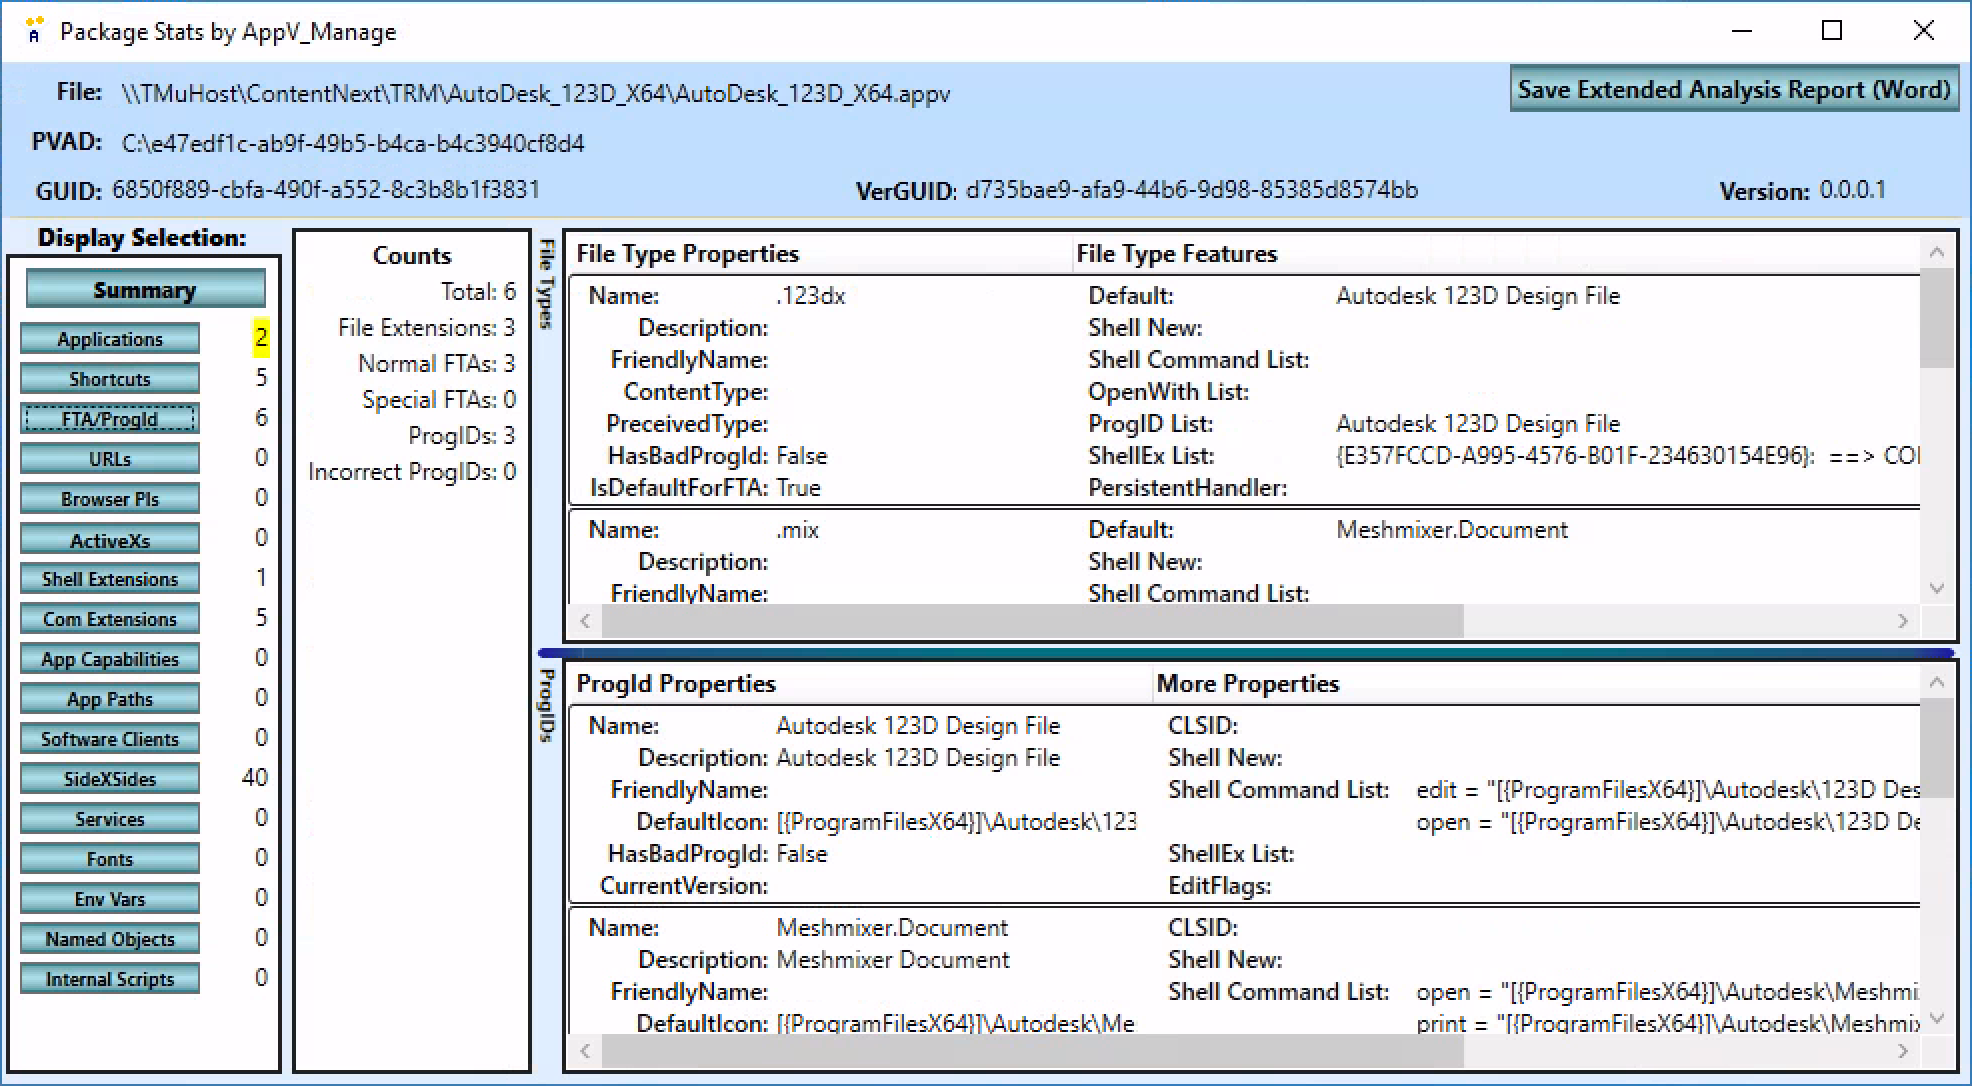Click the splitter between File Types and ProgIDs
The width and height of the screenshot is (1972, 1086).
[x=1246, y=653]
